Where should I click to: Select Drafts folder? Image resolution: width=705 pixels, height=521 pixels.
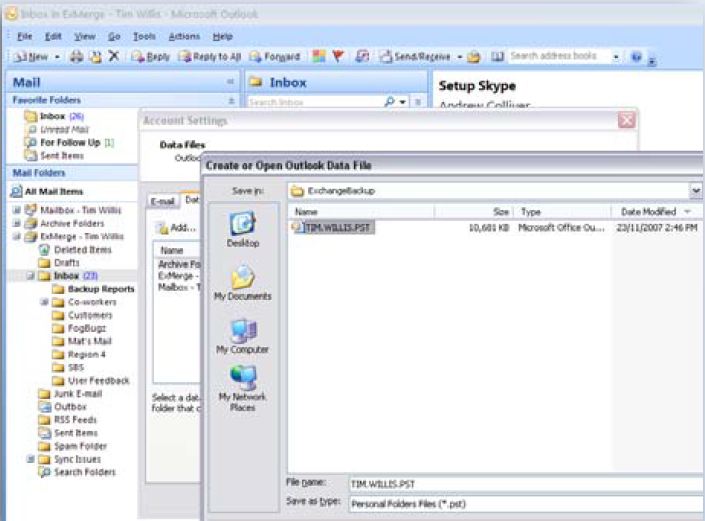click(59, 263)
